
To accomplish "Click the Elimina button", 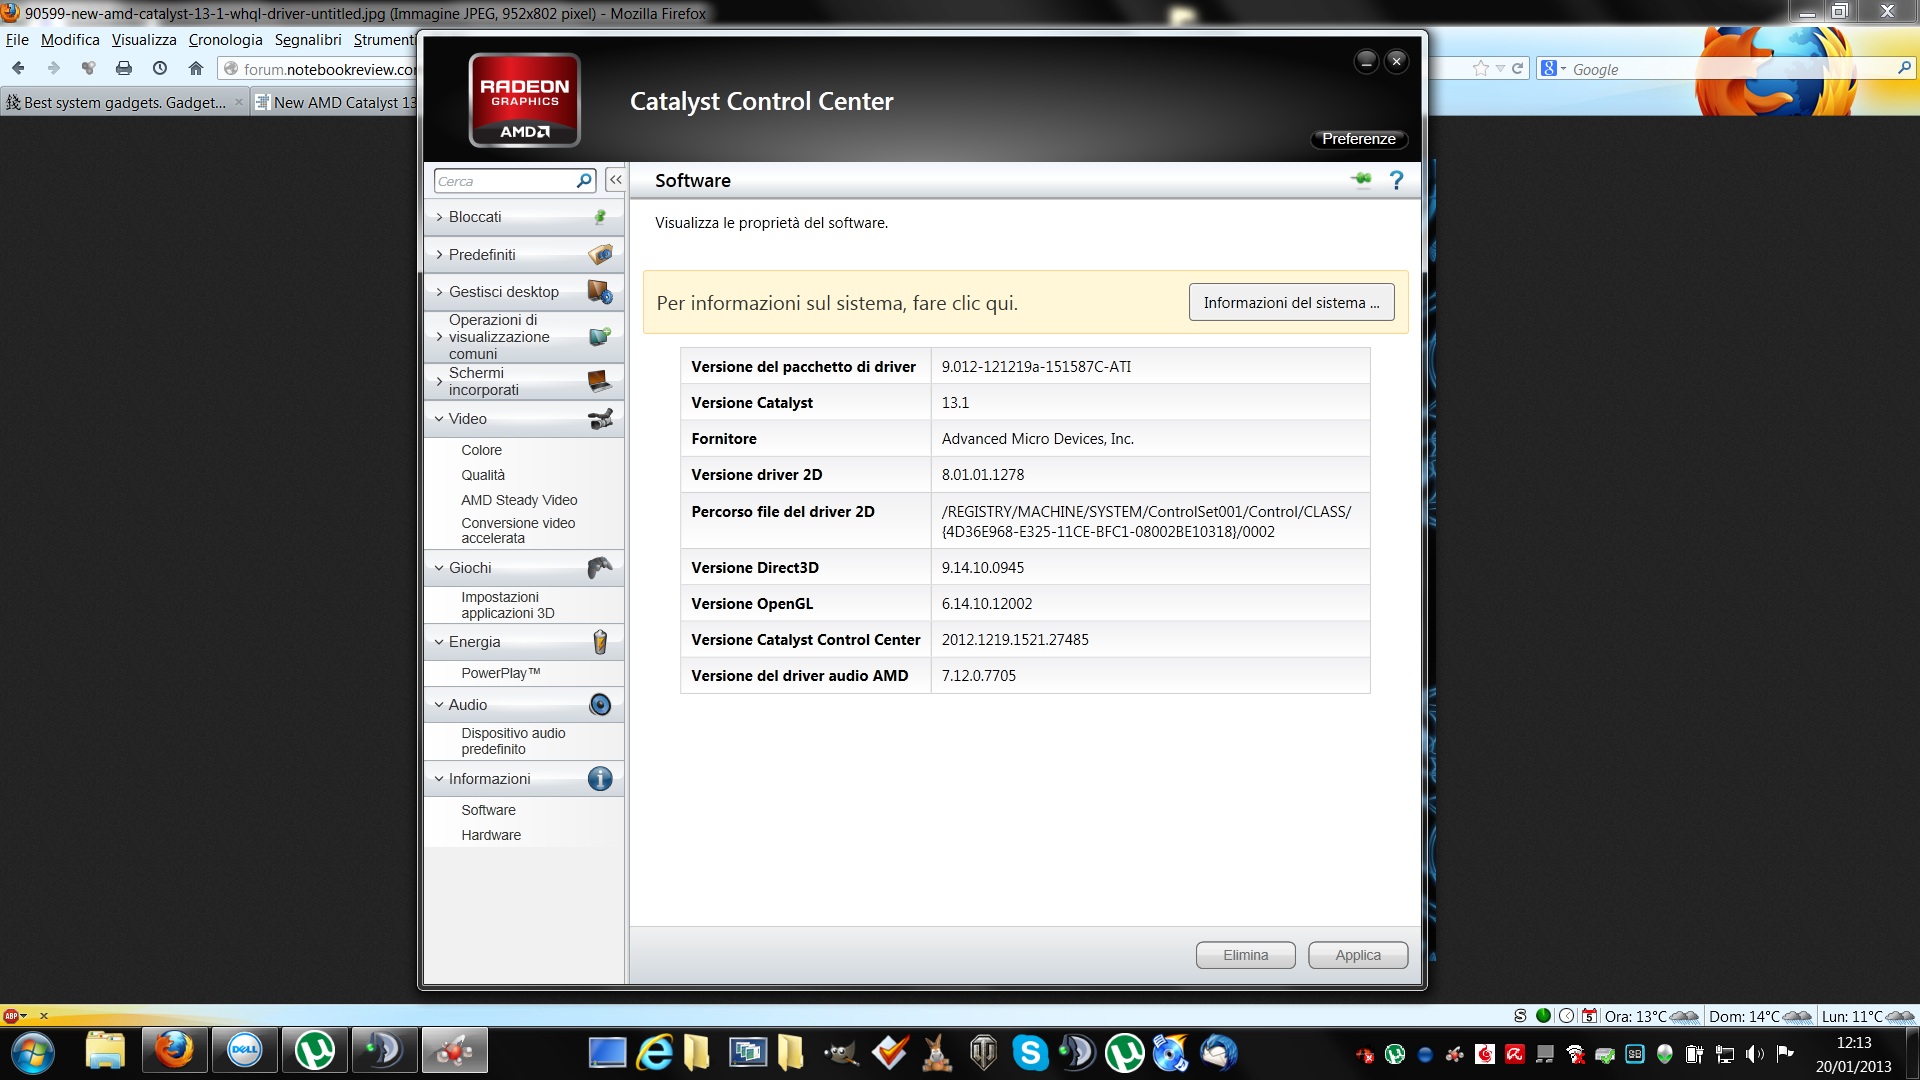I will click(x=1245, y=955).
